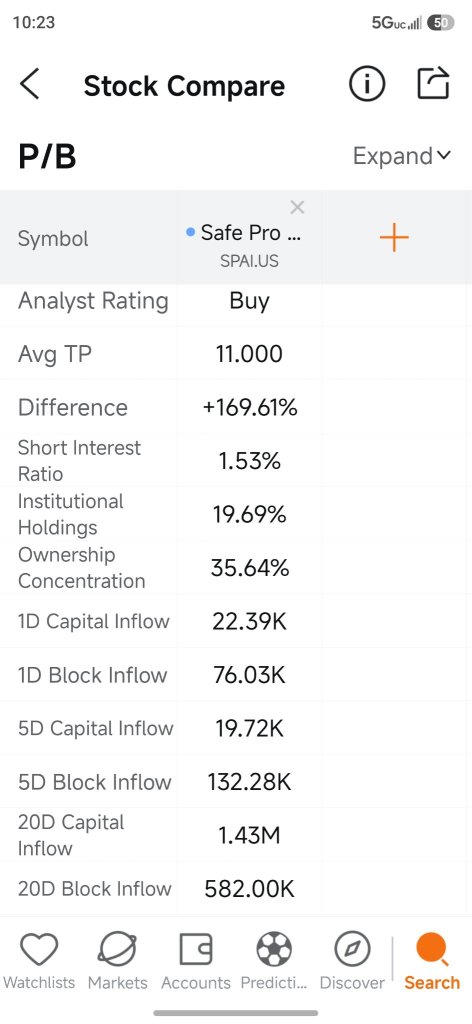Tap the 20D Block Inflow value
Viewport: 472px width, 1024px height.
(x=249, y=889)
